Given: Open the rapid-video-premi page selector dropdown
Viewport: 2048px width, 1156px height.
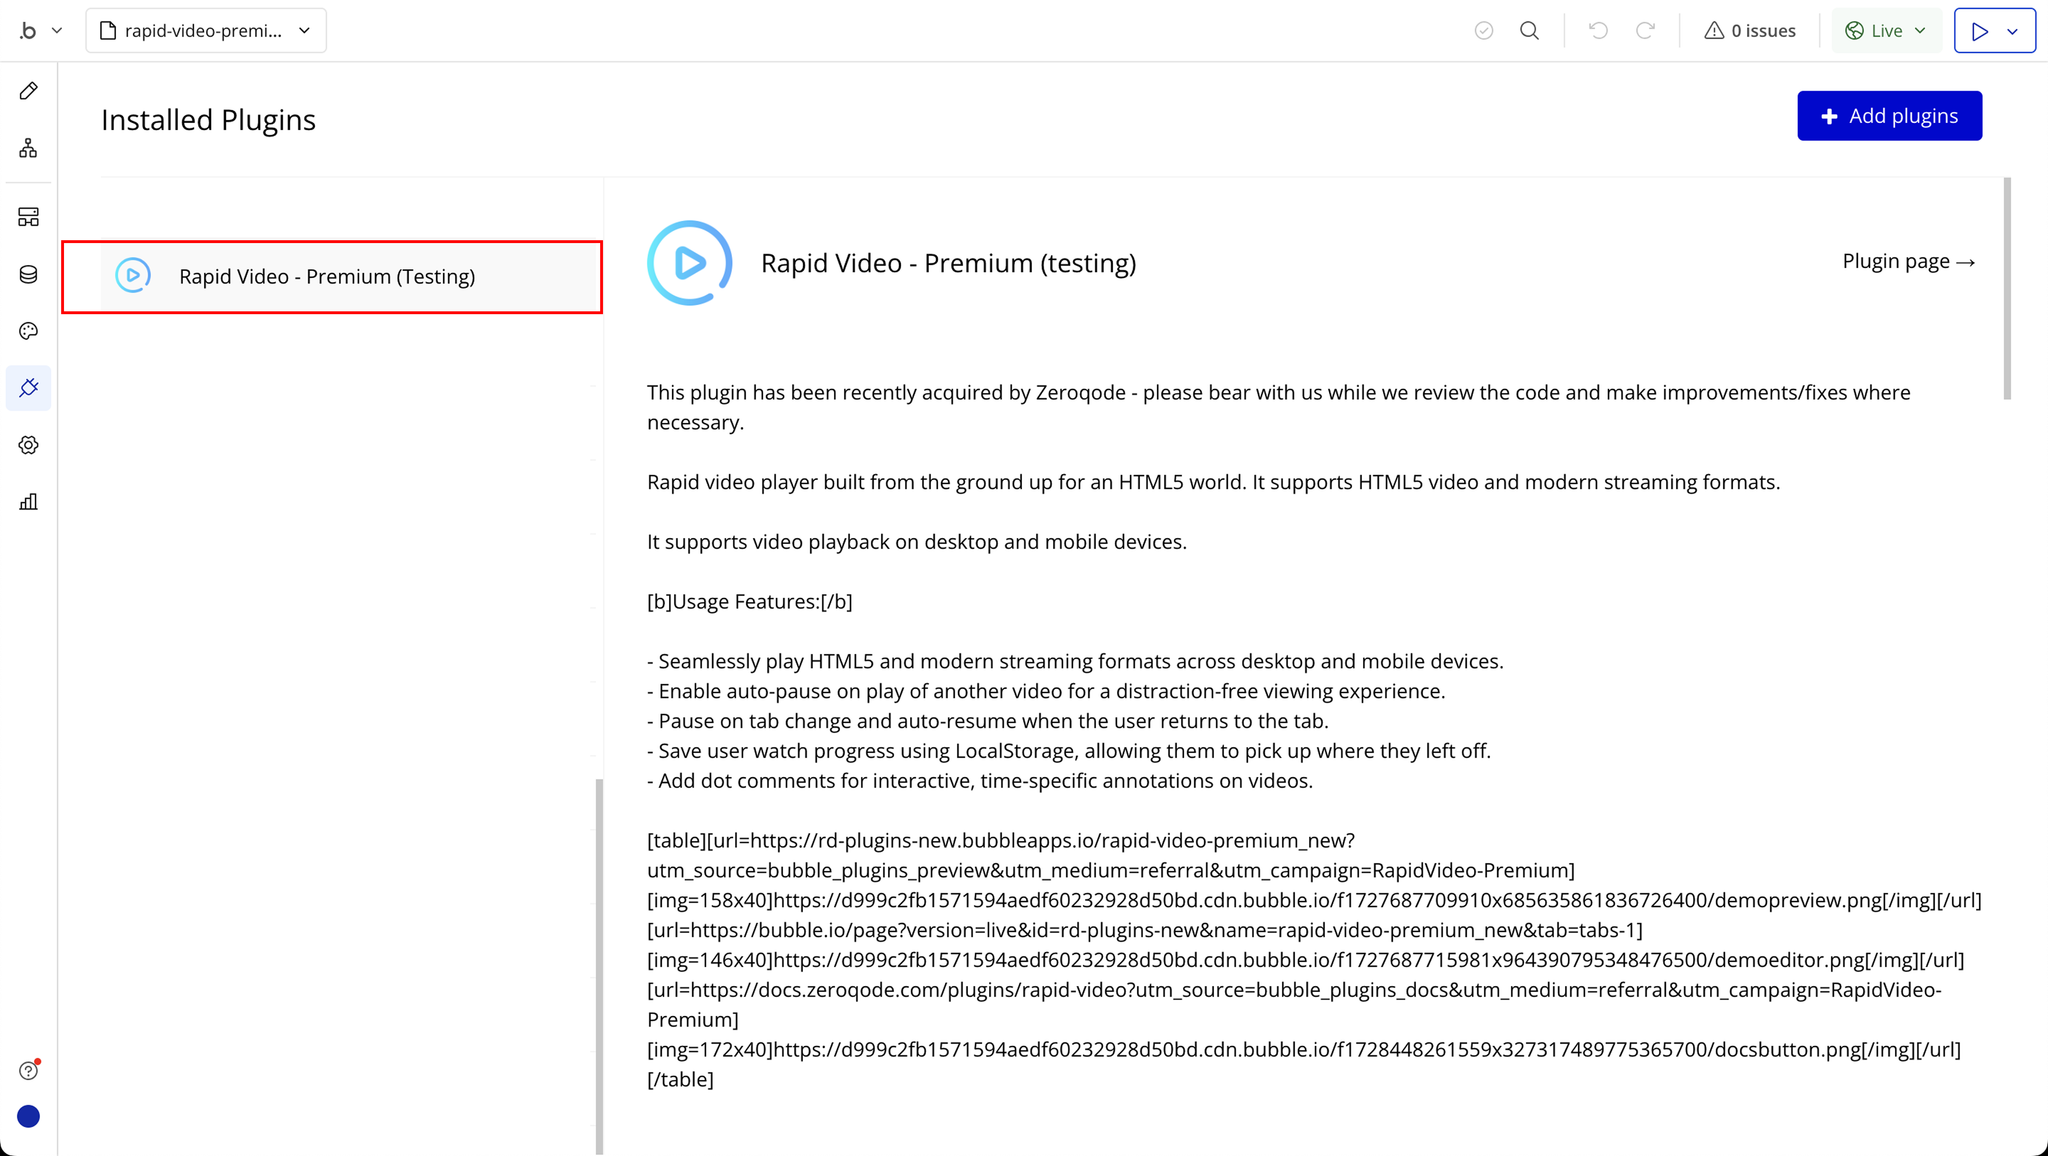Looking at the screenshot, I should tap(206, 31).
